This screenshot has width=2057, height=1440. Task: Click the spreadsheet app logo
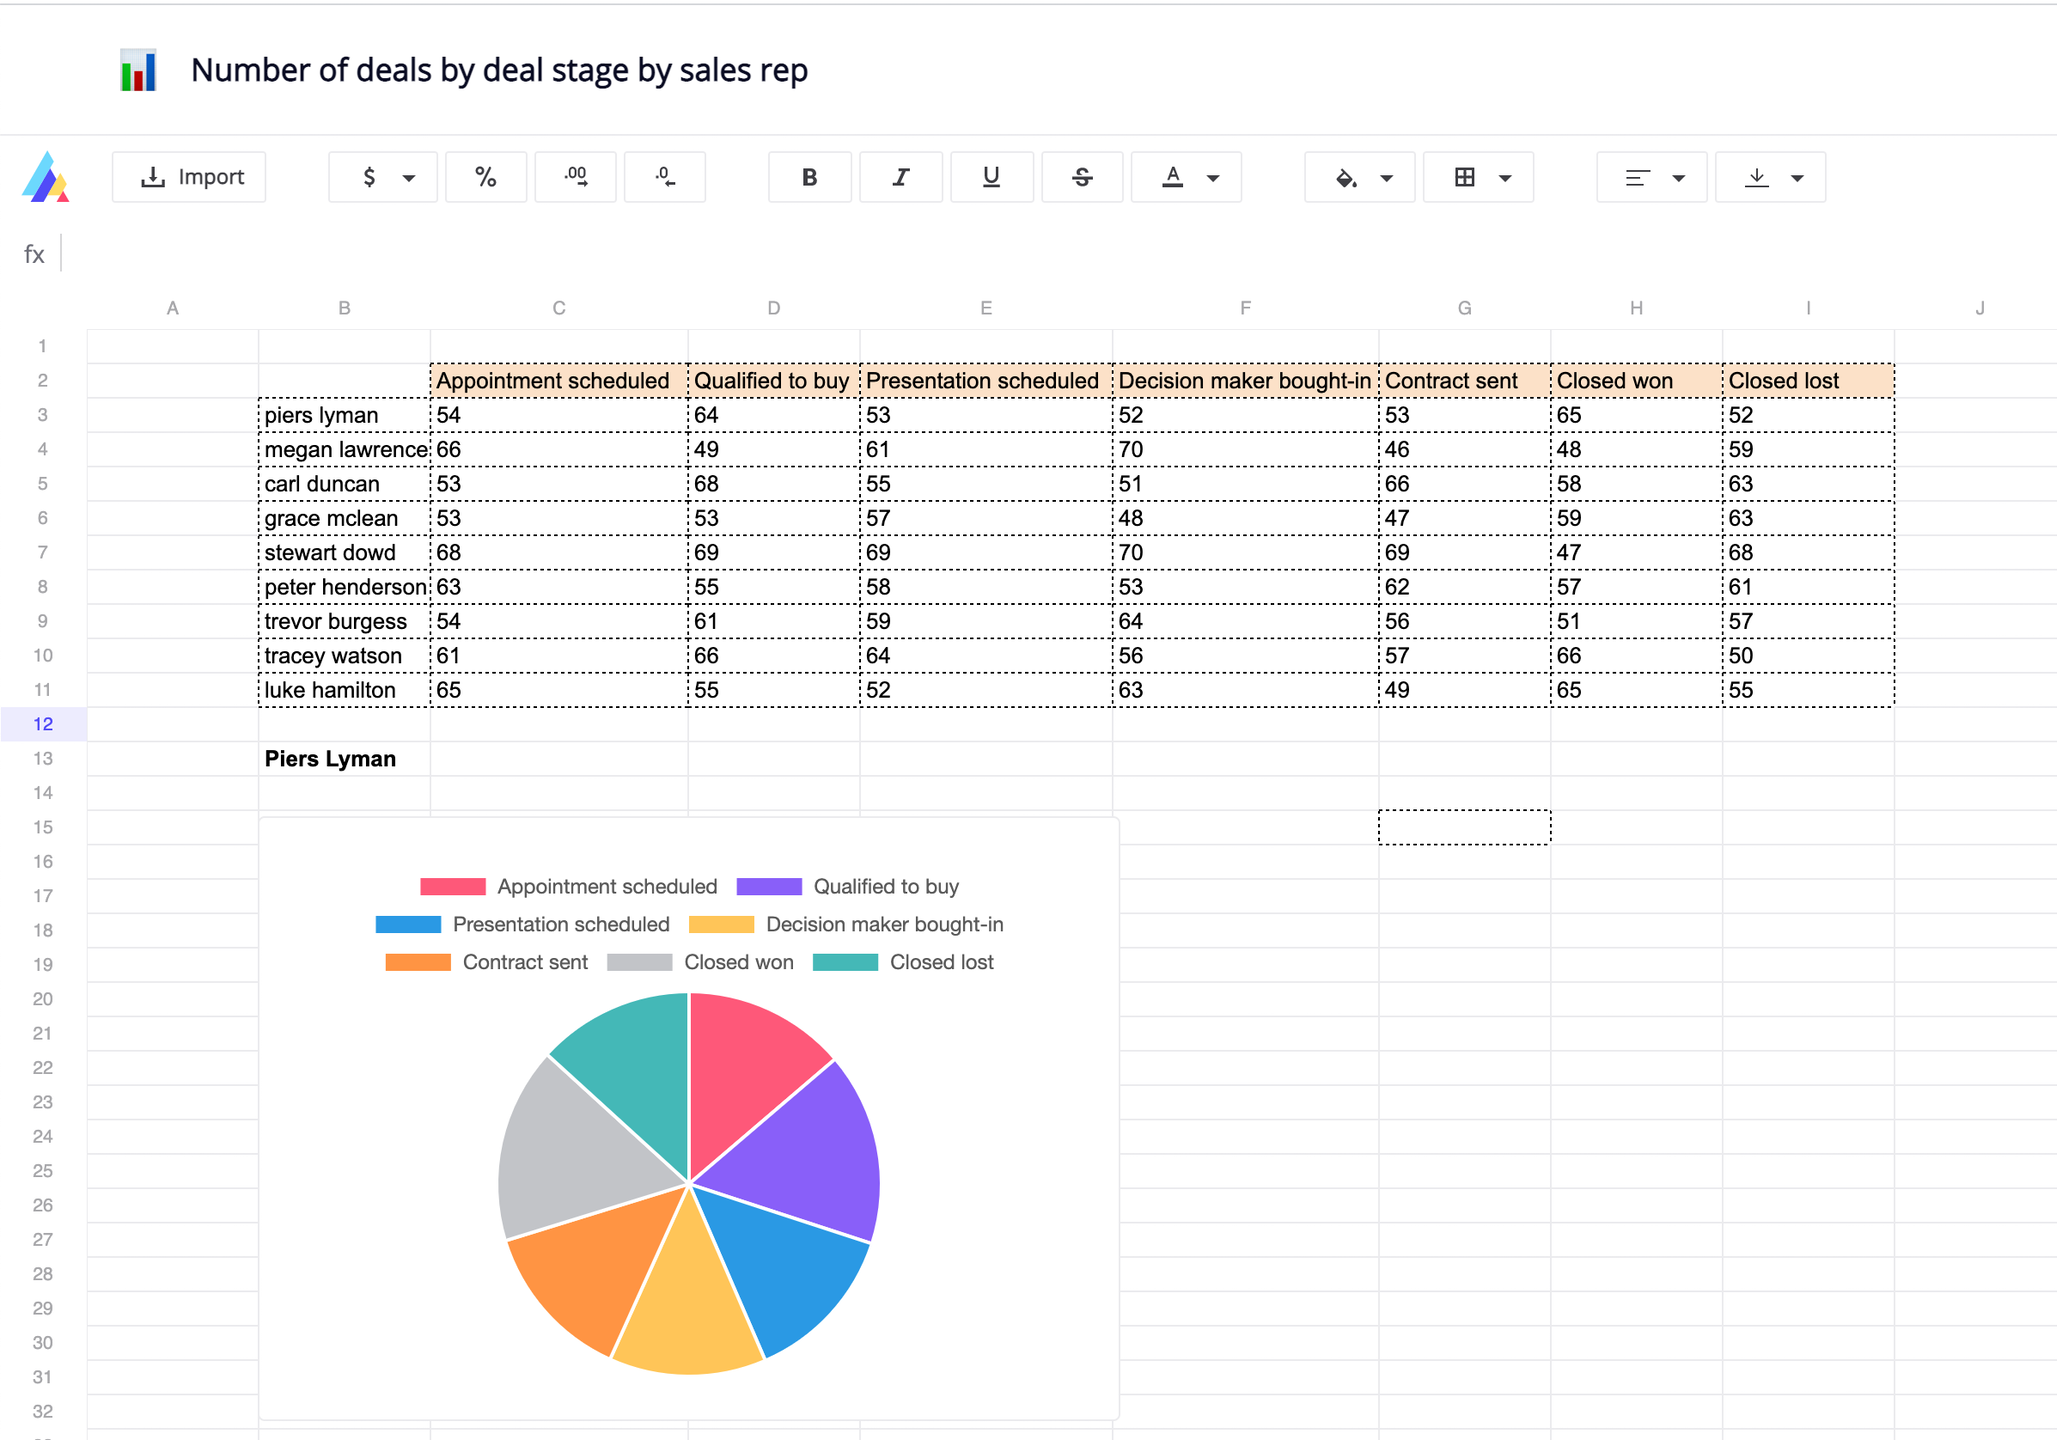(44, 176)
